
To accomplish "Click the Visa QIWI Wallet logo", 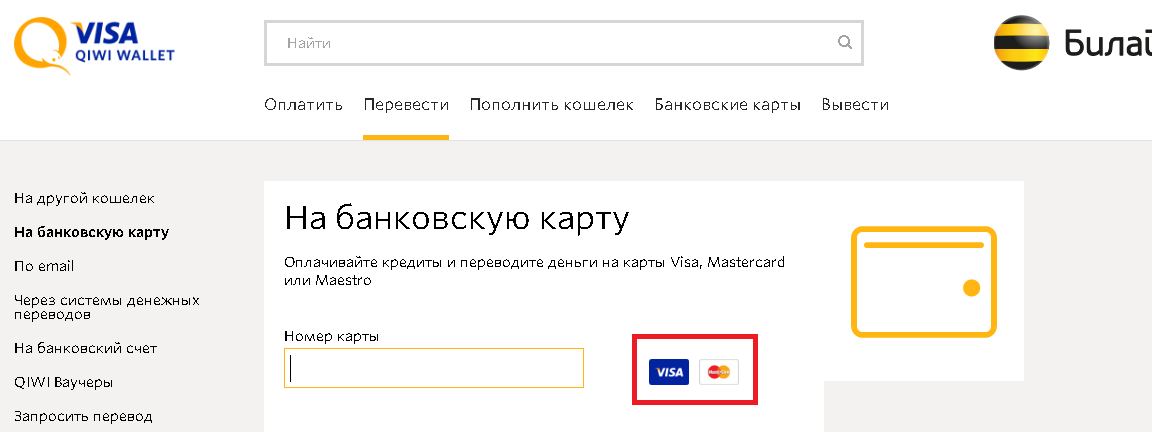I will click(x=93, y=45).
